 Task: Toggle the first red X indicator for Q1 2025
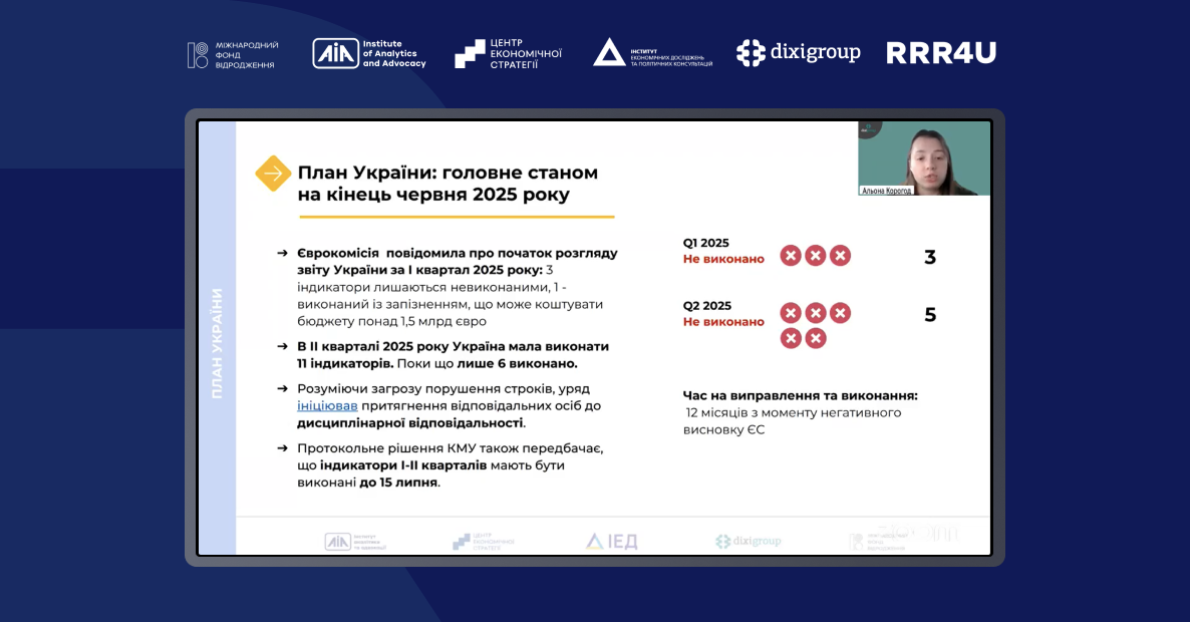click(791, 255)
